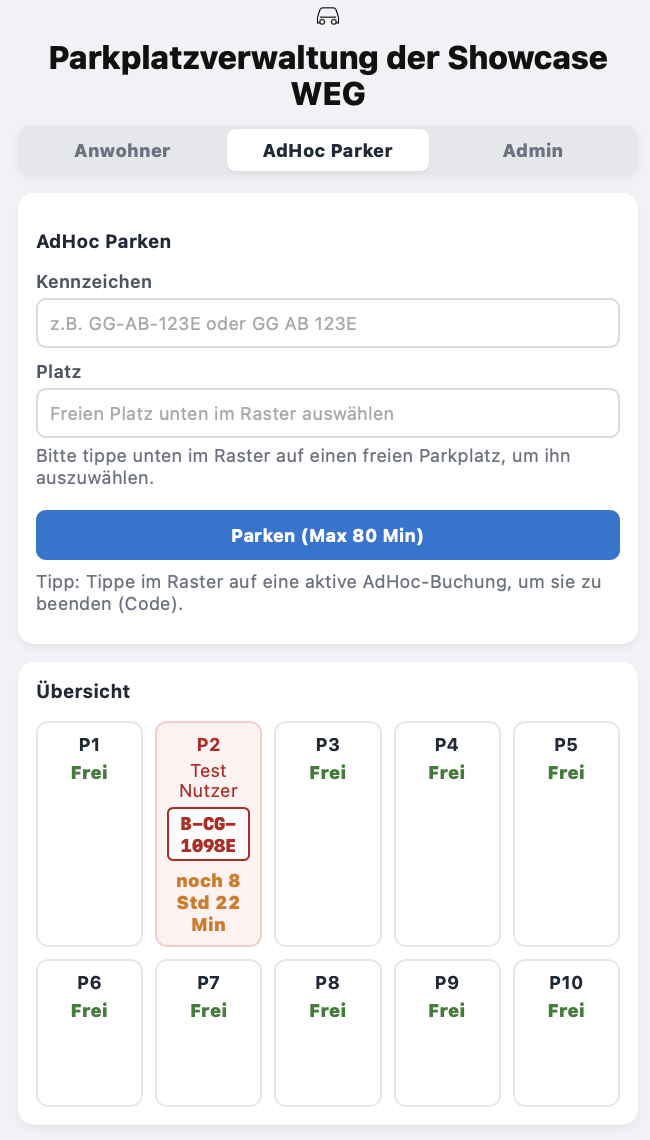Select the Admin tab
The height and width of the screenshot is (1140, 650).
tap(533, 150)
